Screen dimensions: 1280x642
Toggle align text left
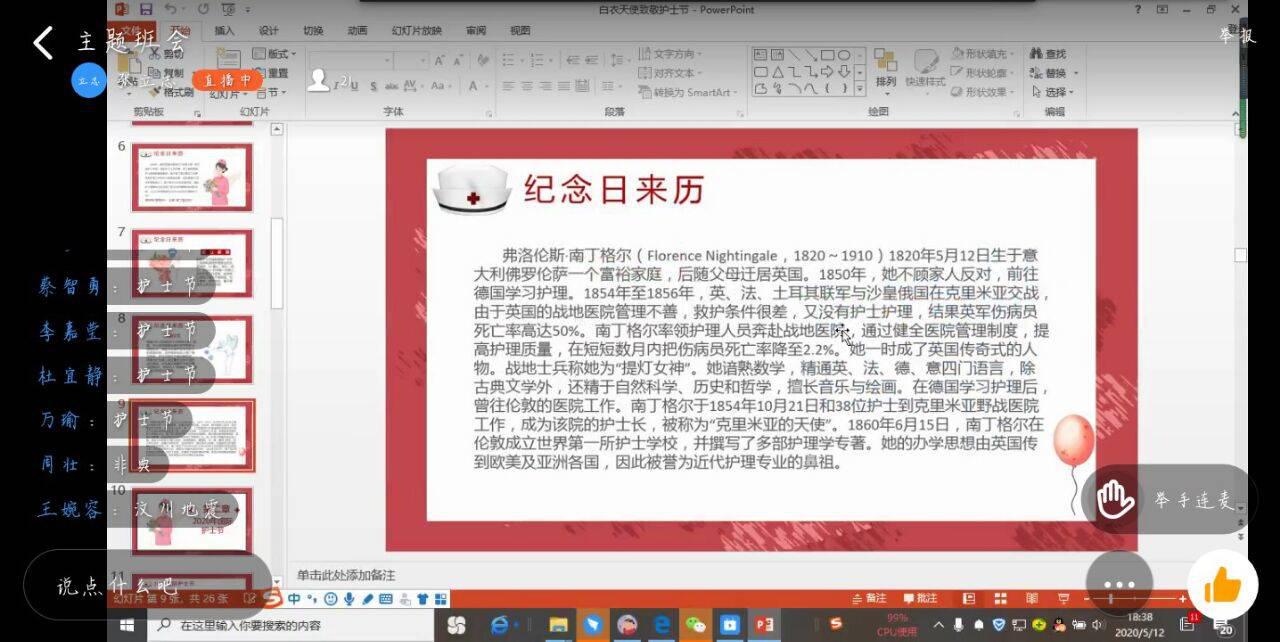(x=508, y=86)
